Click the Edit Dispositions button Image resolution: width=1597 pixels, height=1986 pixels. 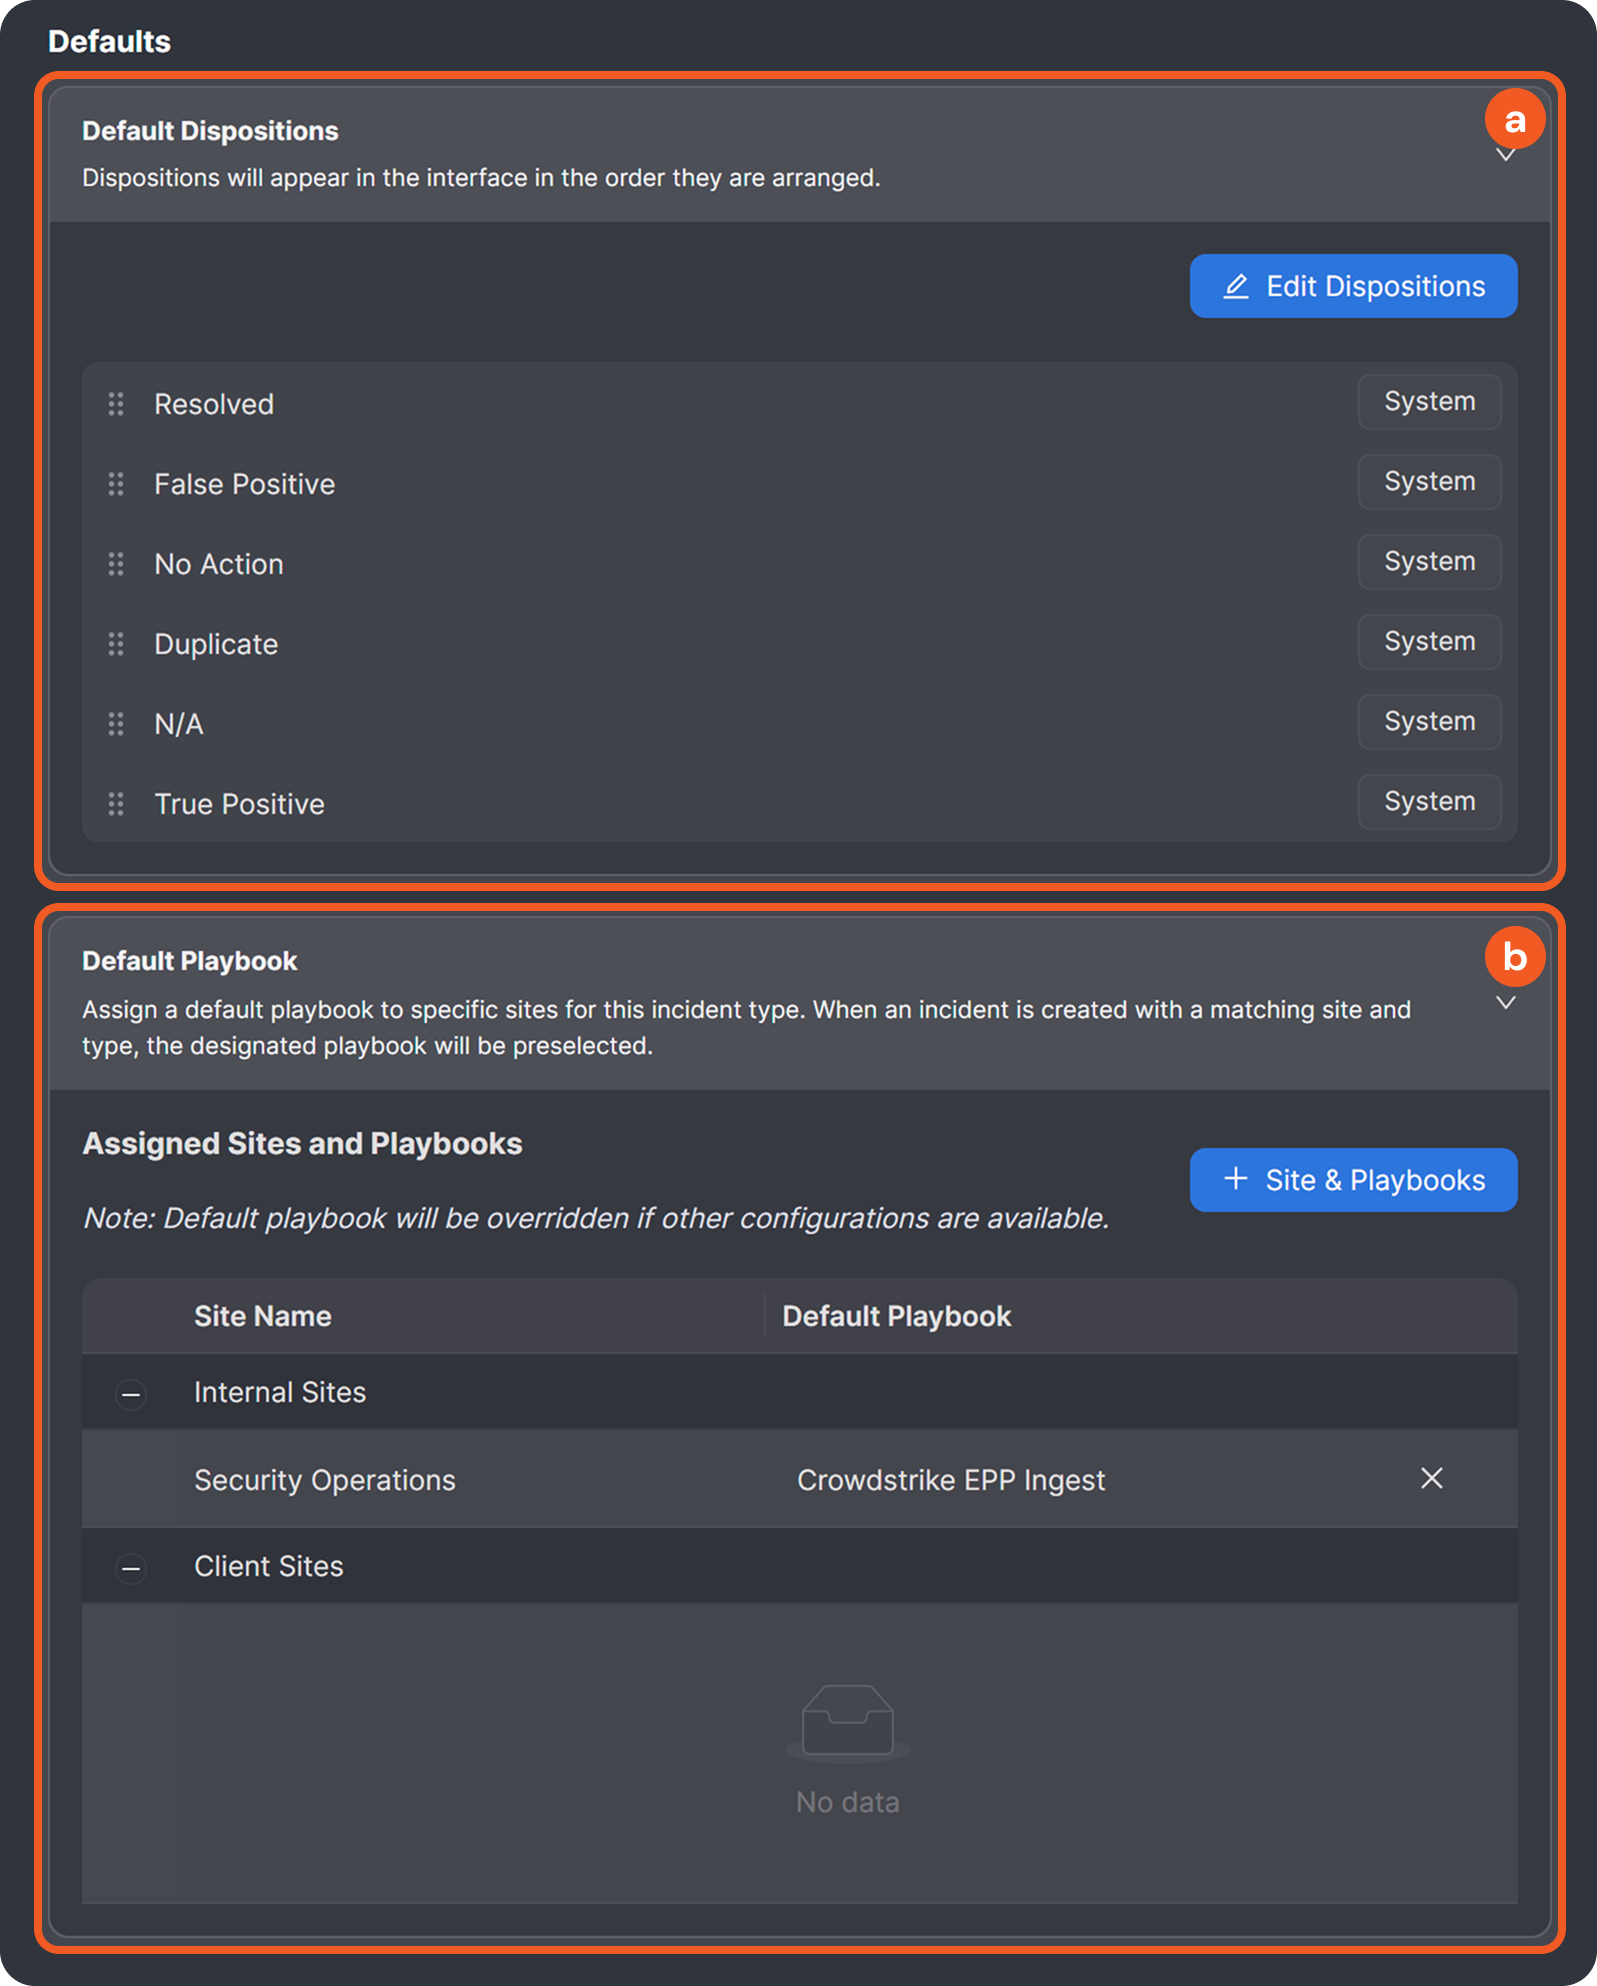1353,286
